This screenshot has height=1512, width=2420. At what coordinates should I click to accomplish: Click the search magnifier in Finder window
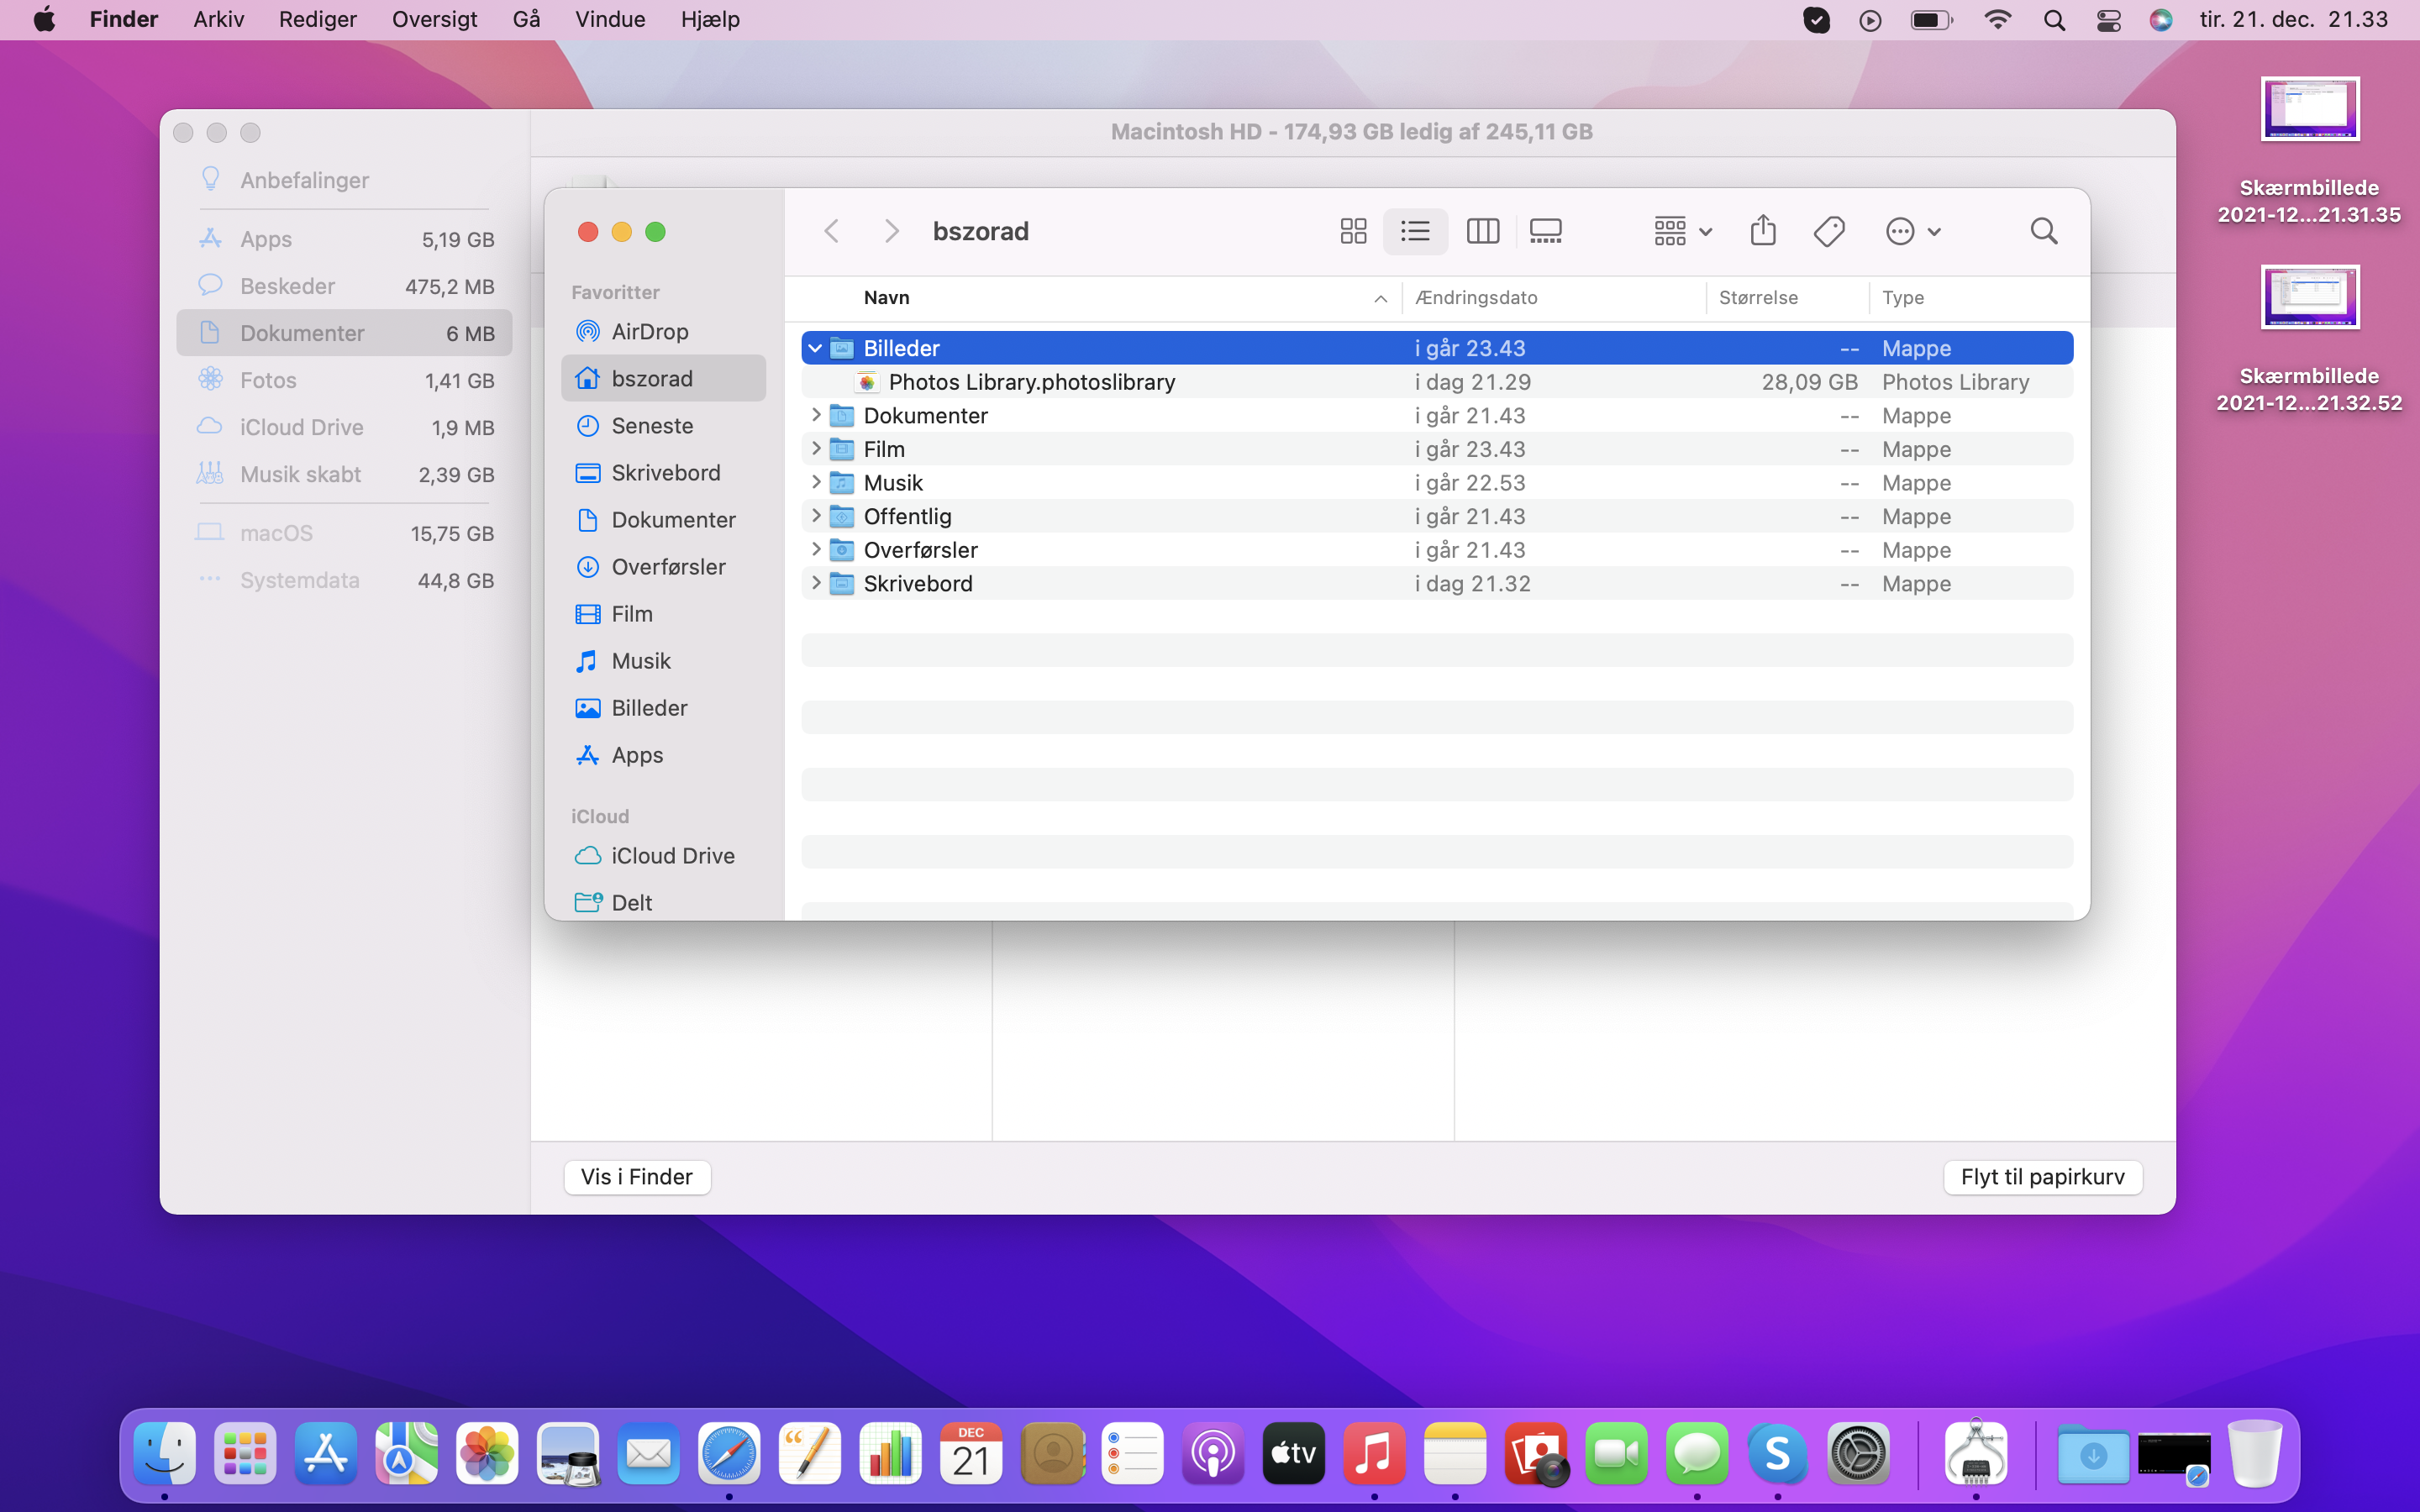click(x=2044, y=232)
